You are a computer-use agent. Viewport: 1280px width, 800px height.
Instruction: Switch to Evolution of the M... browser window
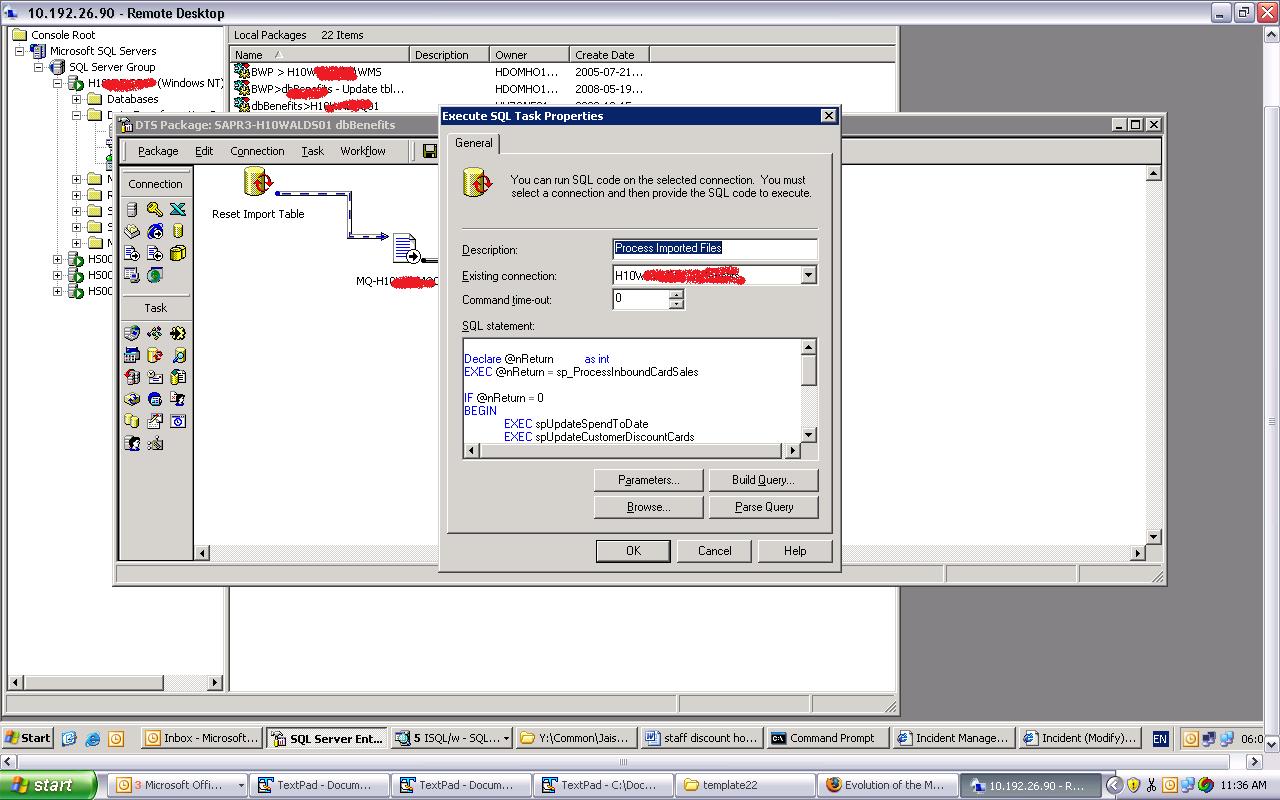(x=886, y=785)
